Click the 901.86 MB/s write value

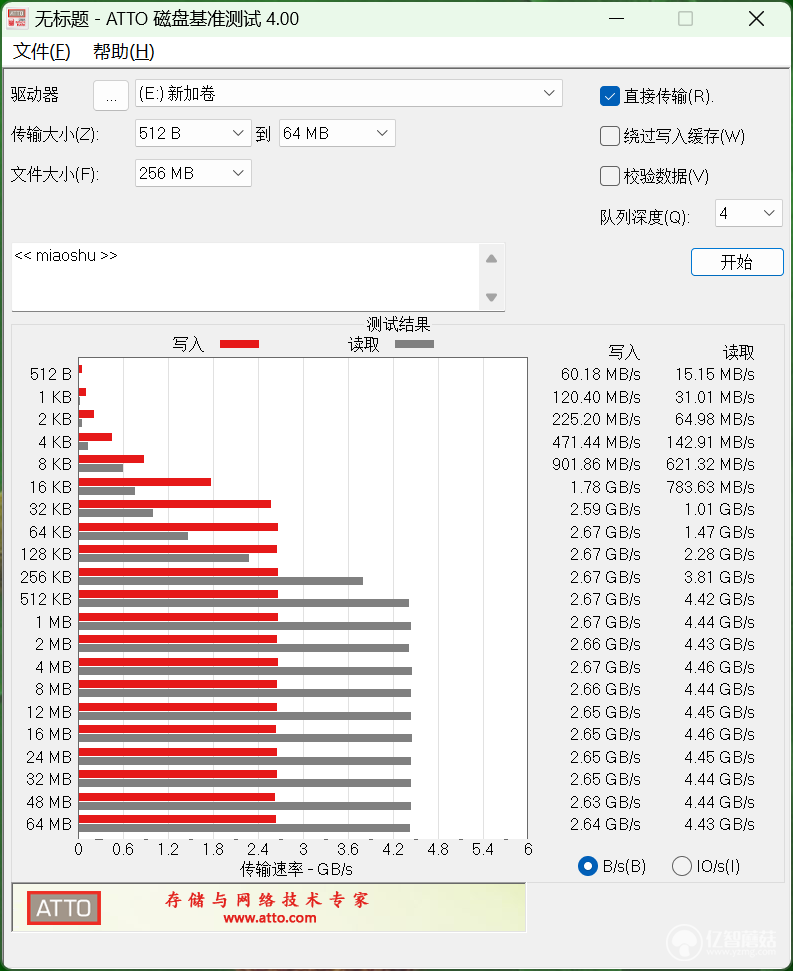pyautogui.click(x=596, y=464)
